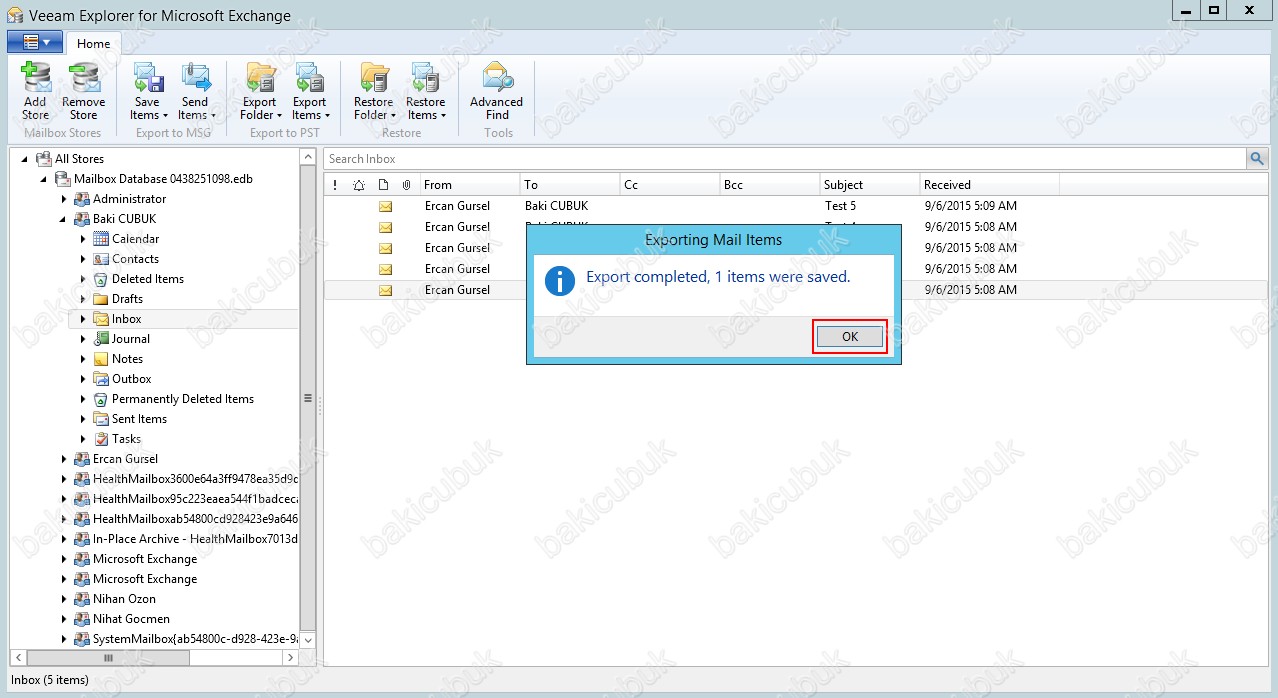Select the Inbox folder in tree

[x=126, y=319]
